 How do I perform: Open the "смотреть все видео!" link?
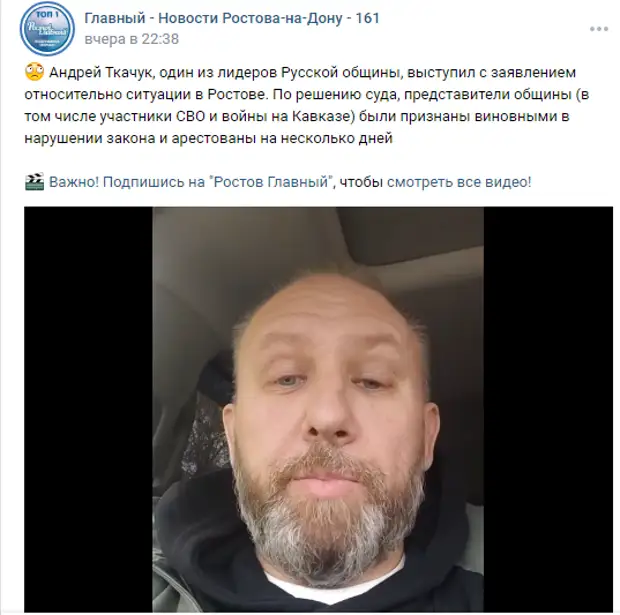459,182
